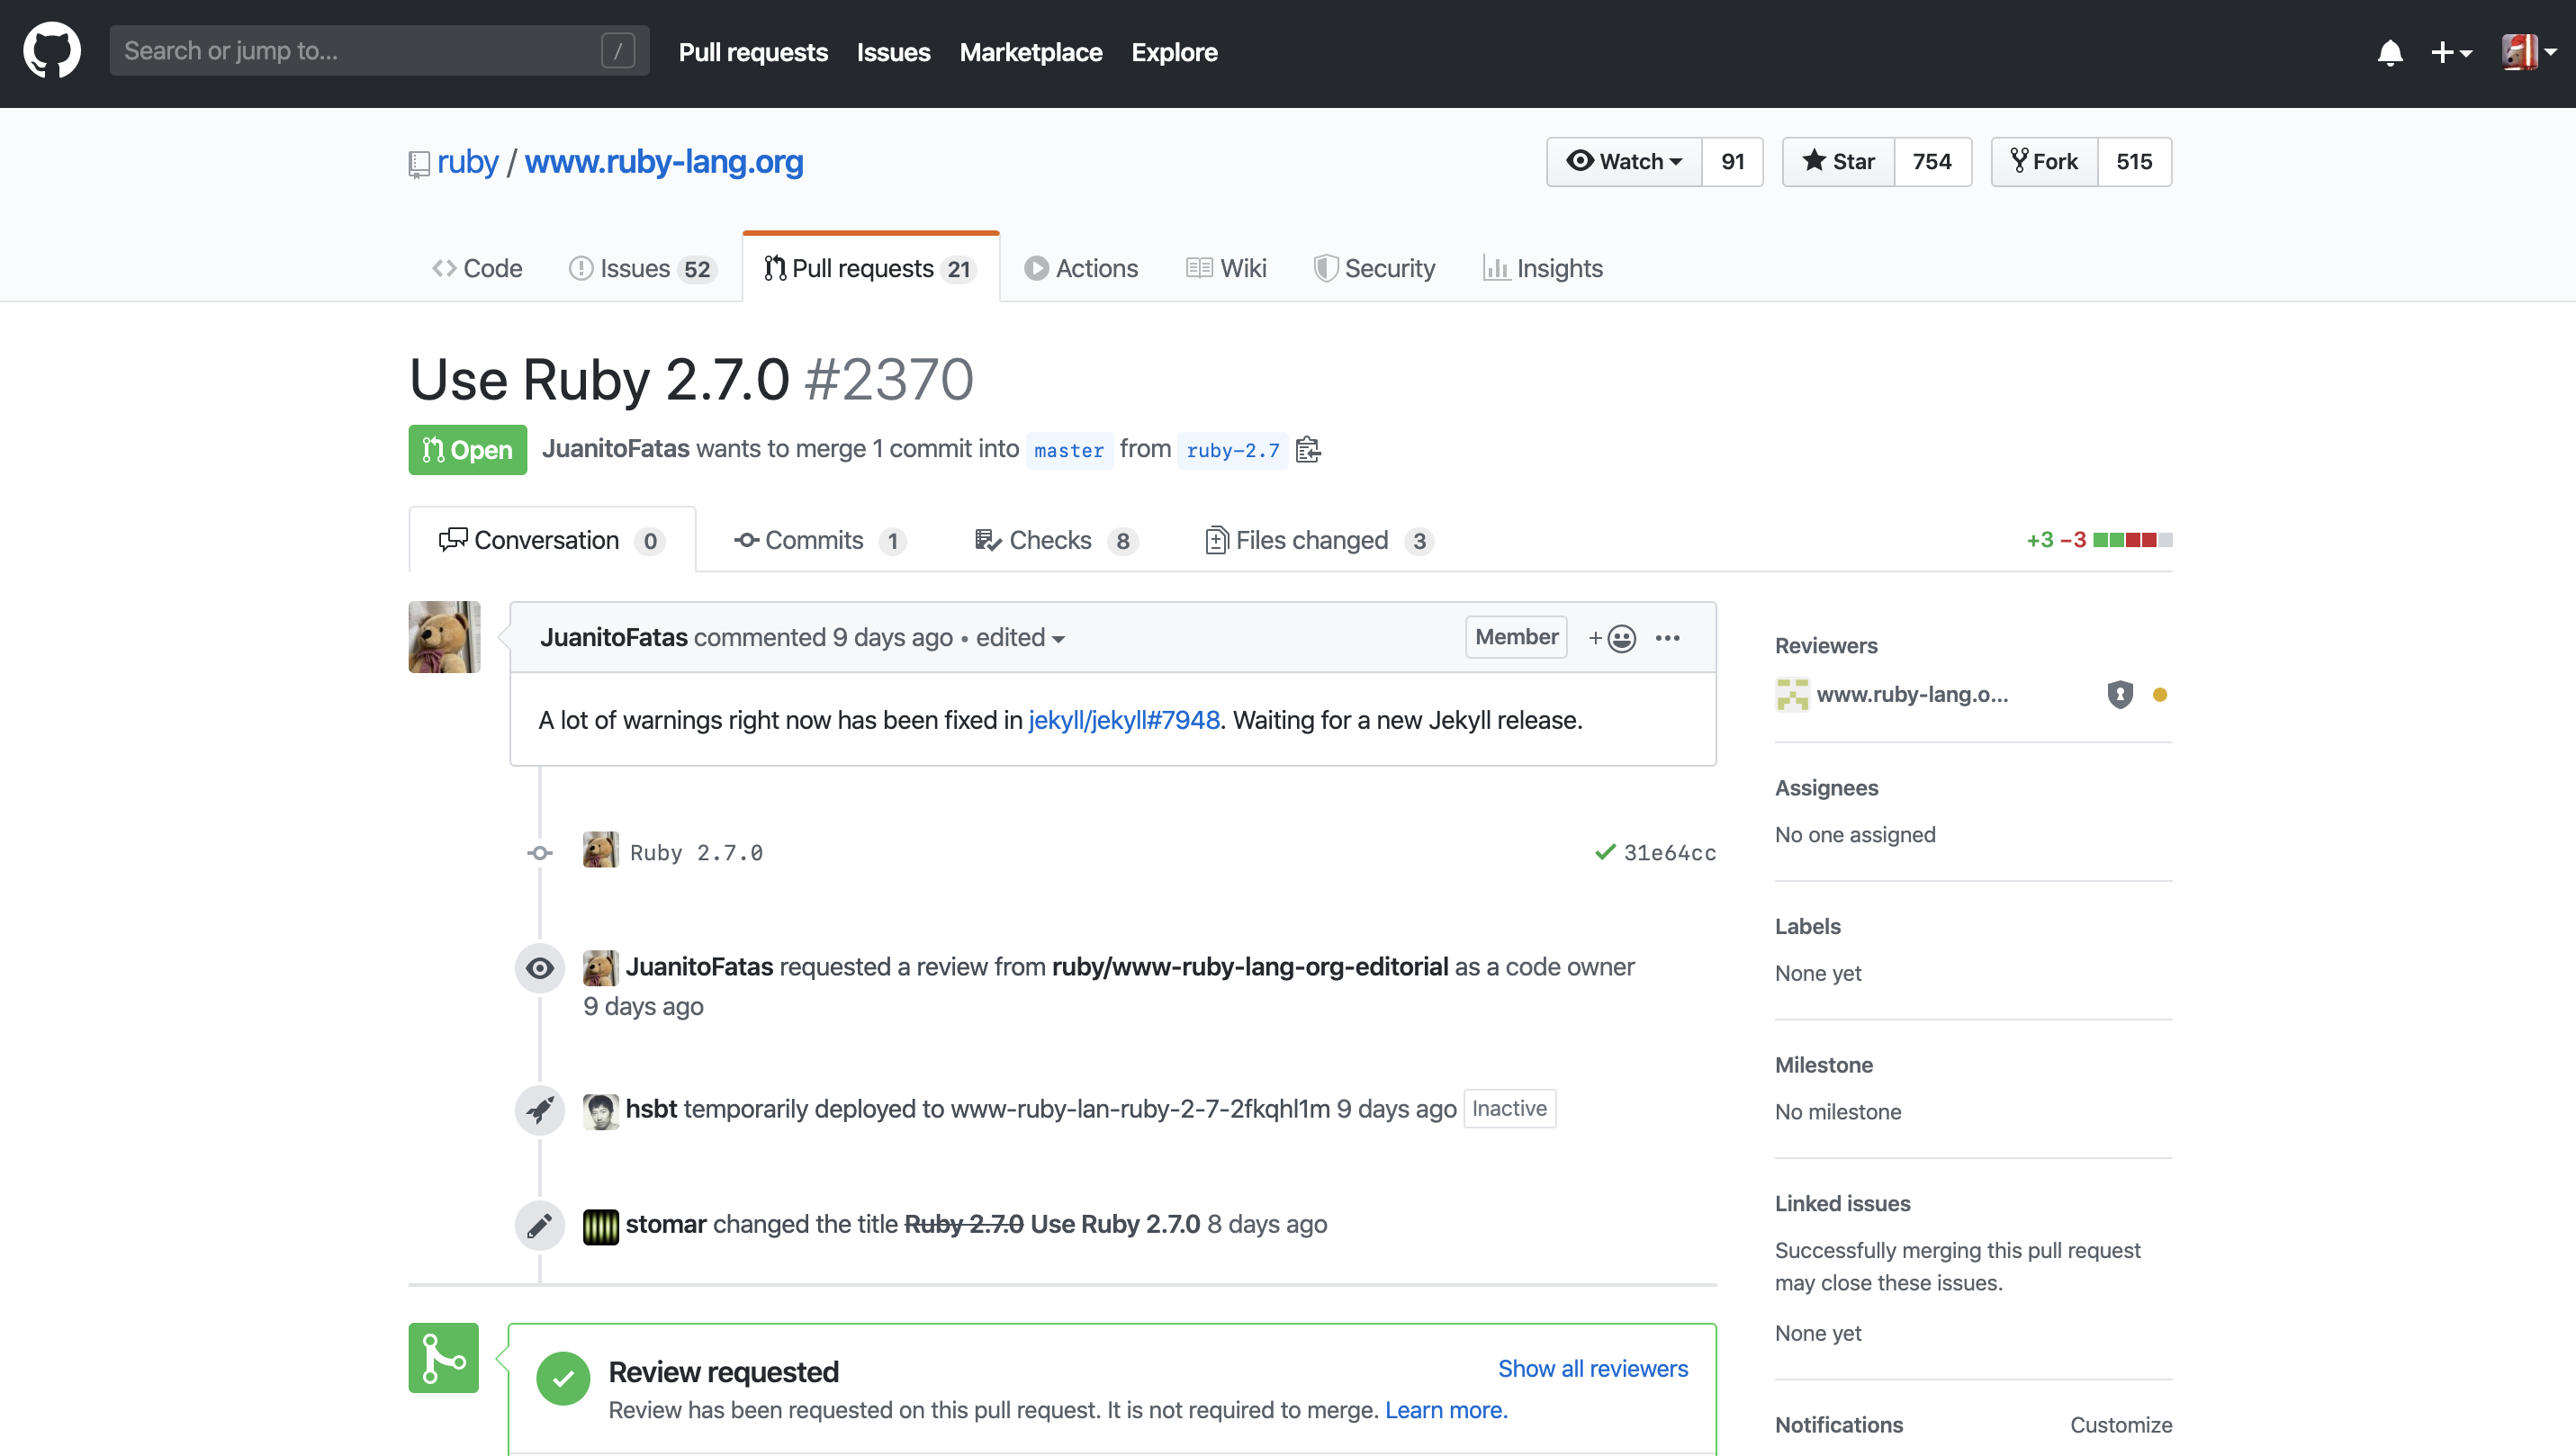Open JuanitoFatas large teddy bear avatar

[444, 637]
